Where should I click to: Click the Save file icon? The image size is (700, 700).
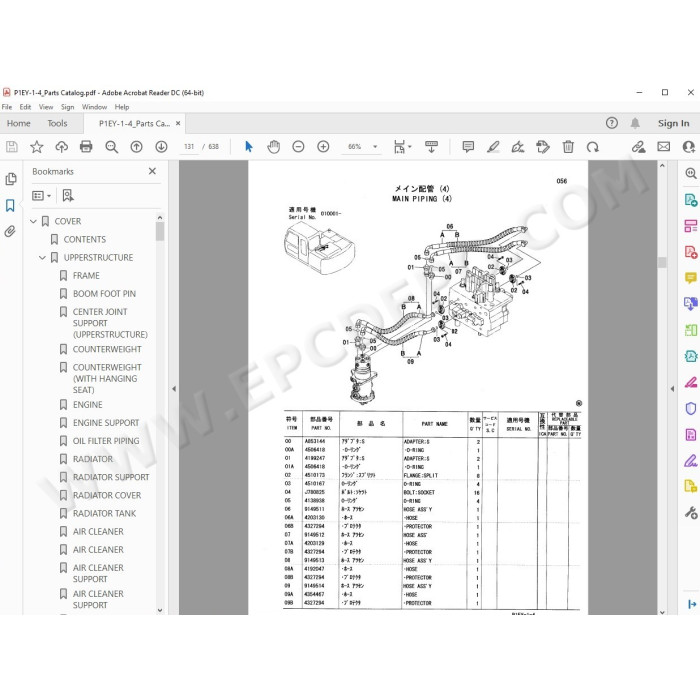click(12, 147)
